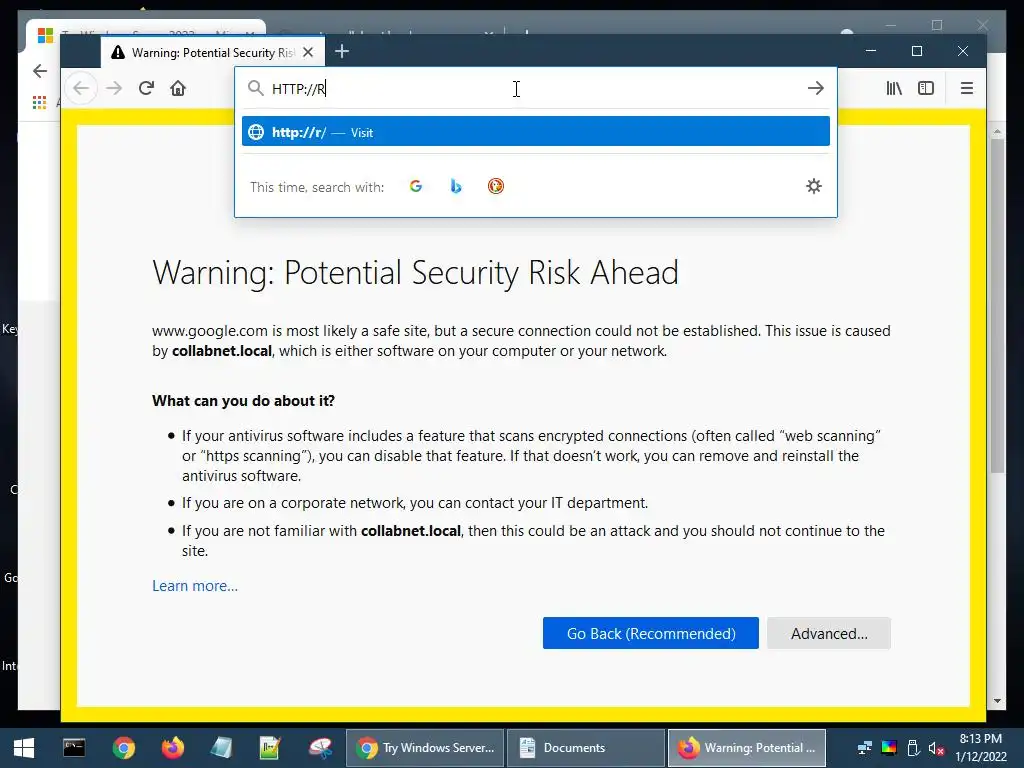Search this time with DuckDuckGo

pyautogui.click(x=496, y=187)
